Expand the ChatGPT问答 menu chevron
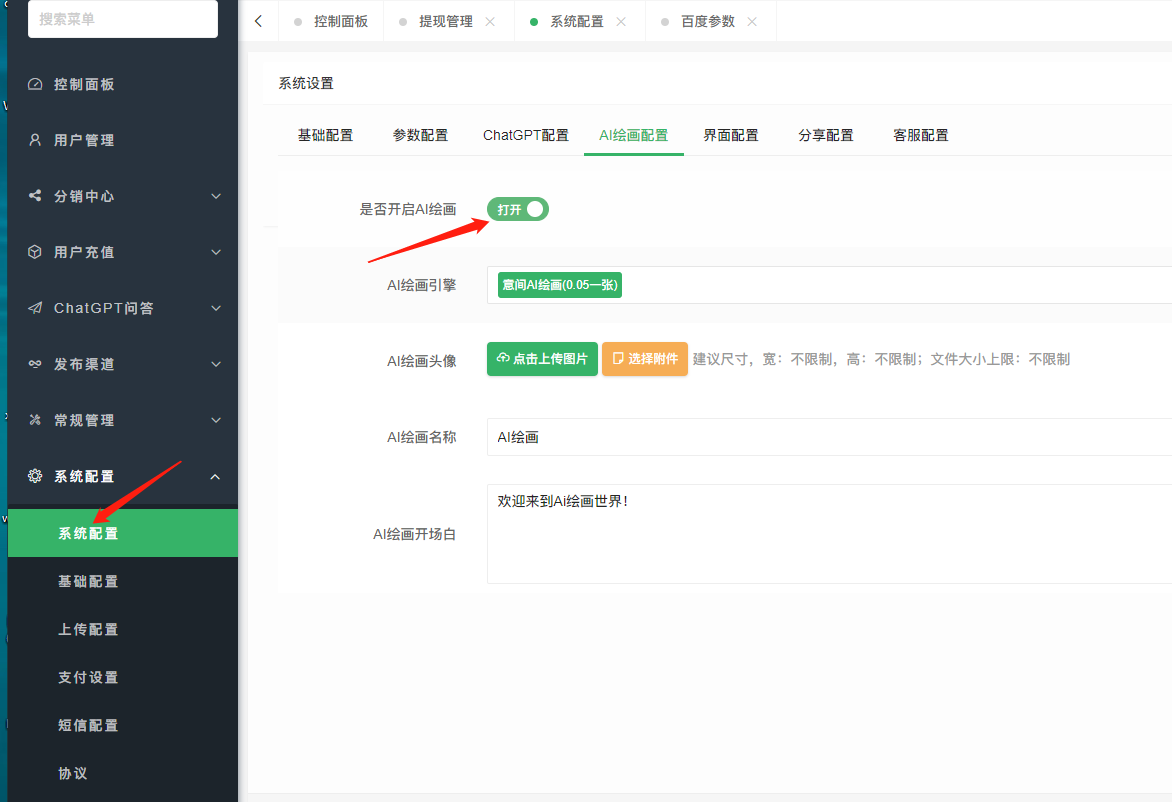The width and height of the screenshot is (1172, 802). pyautogui.click(x=216, y=308)
